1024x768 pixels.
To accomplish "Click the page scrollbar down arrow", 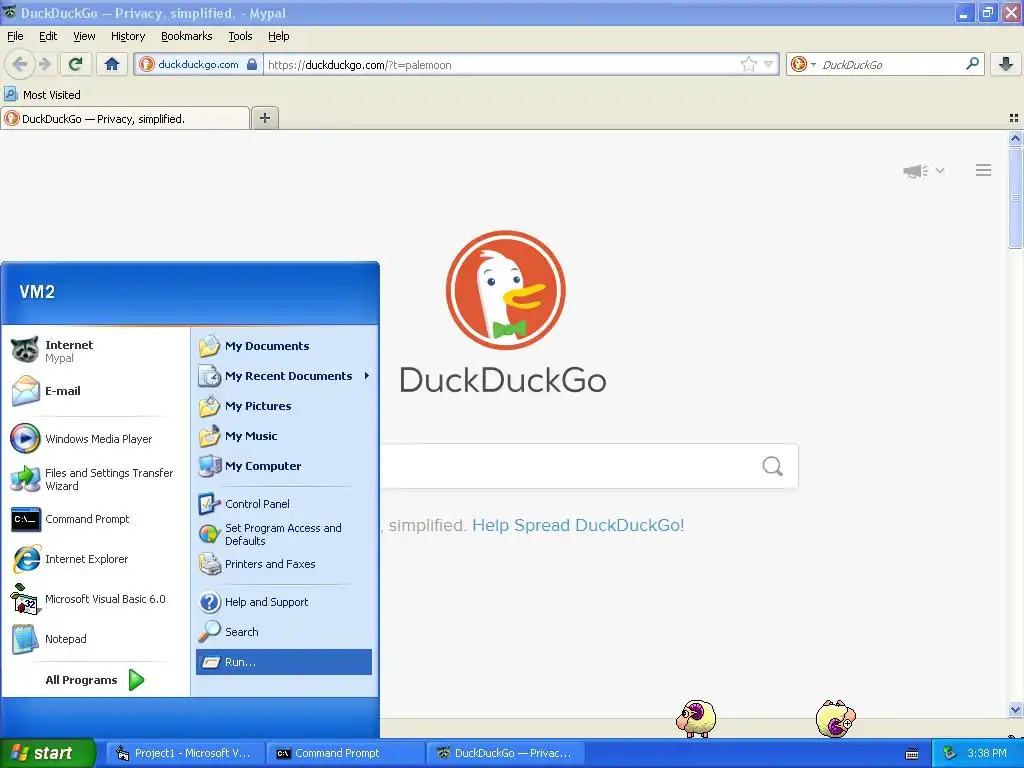I will pyautogui.click(x=1015, y=709).
